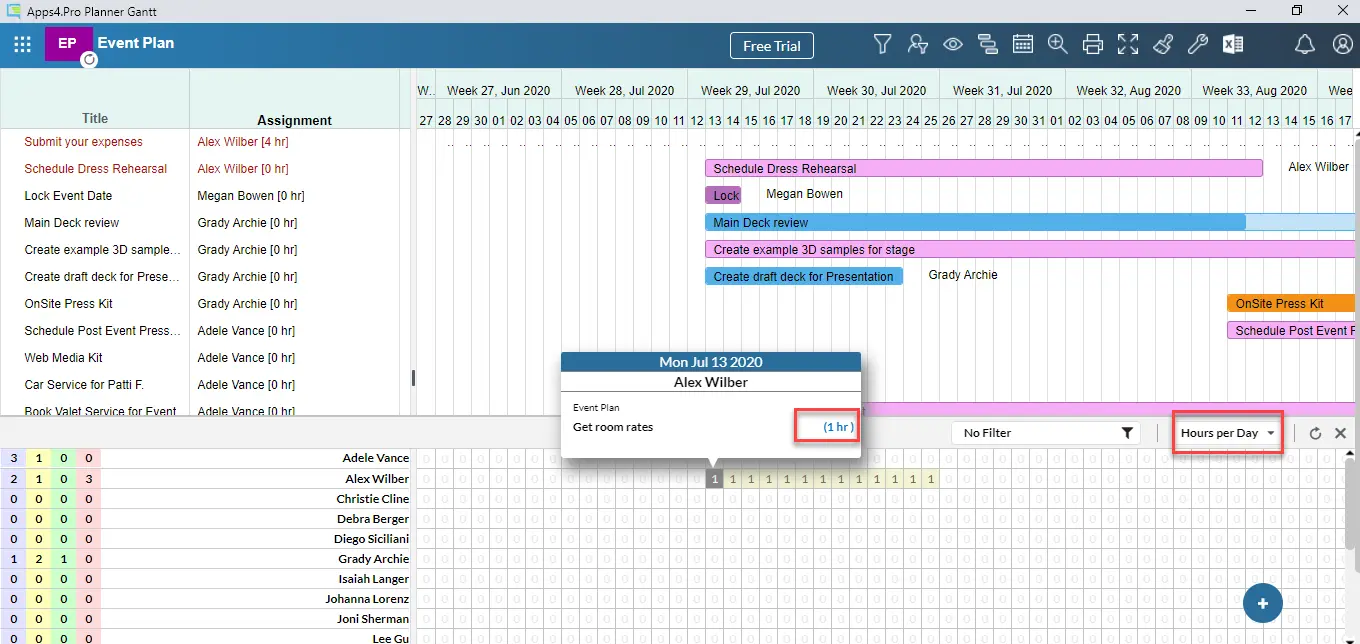1360x644 pixels.
Task: Print the Gantt chart
Action: point(1093,44)
